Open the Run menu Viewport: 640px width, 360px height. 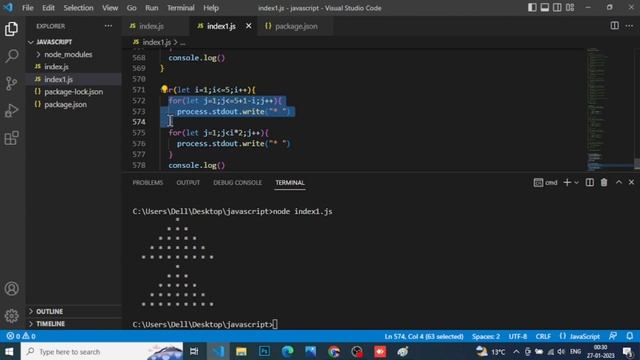click(x=151, y=8)
